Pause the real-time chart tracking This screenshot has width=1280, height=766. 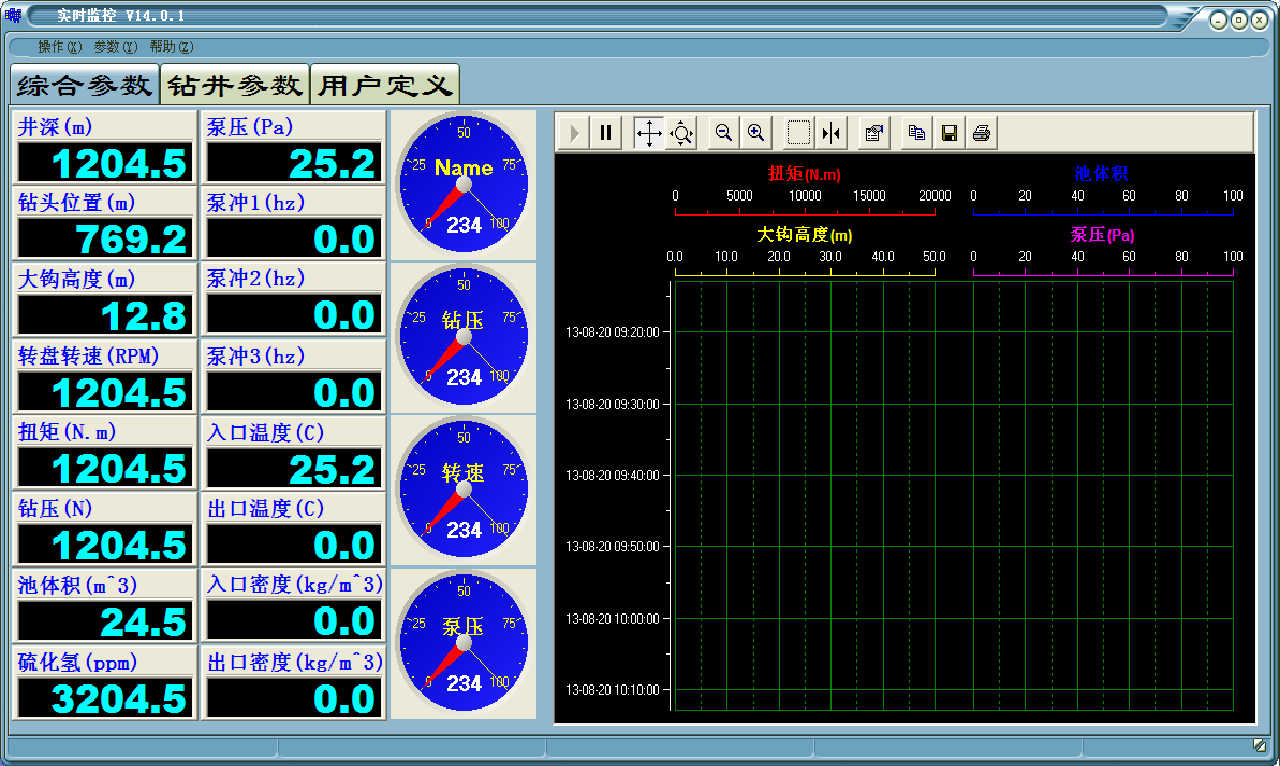pos(606,133)
